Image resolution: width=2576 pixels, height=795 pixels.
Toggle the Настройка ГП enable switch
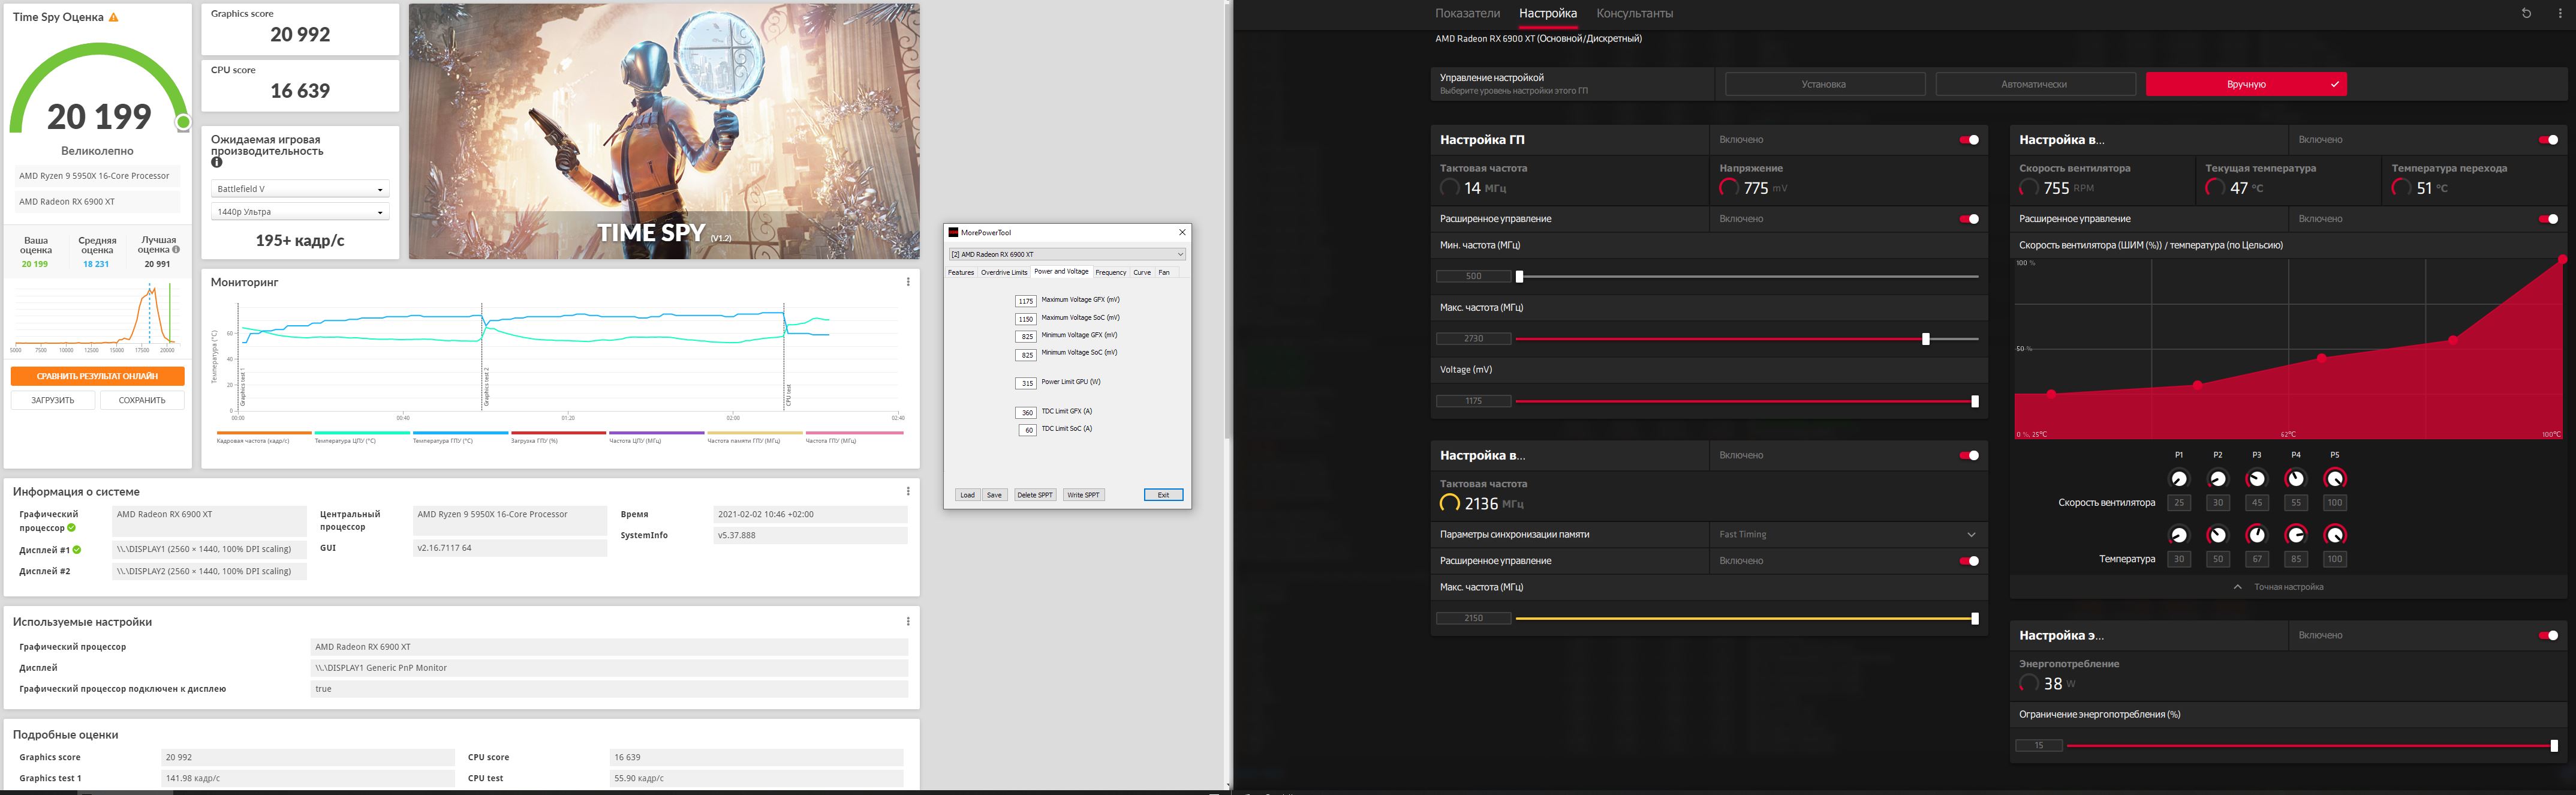coord(1969,140)
